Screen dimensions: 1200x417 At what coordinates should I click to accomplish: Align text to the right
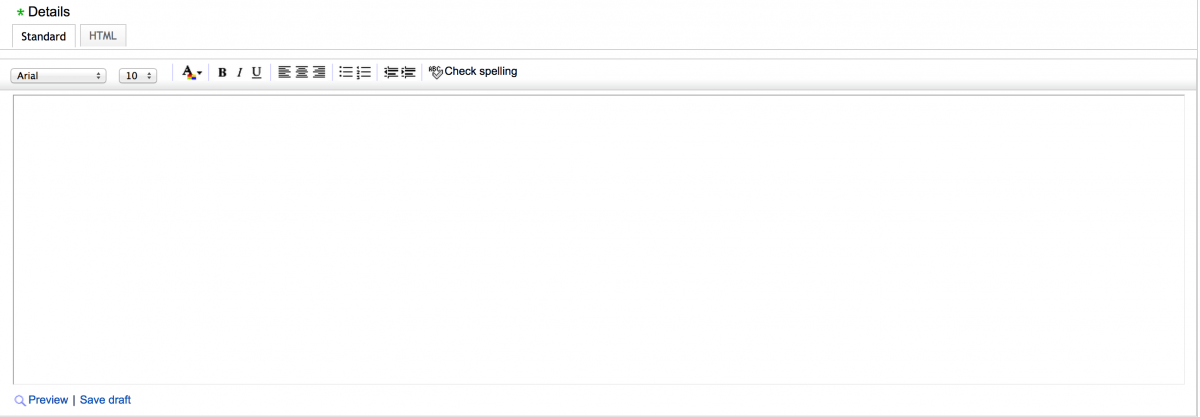pyautogui.click(x=319, y=73)
